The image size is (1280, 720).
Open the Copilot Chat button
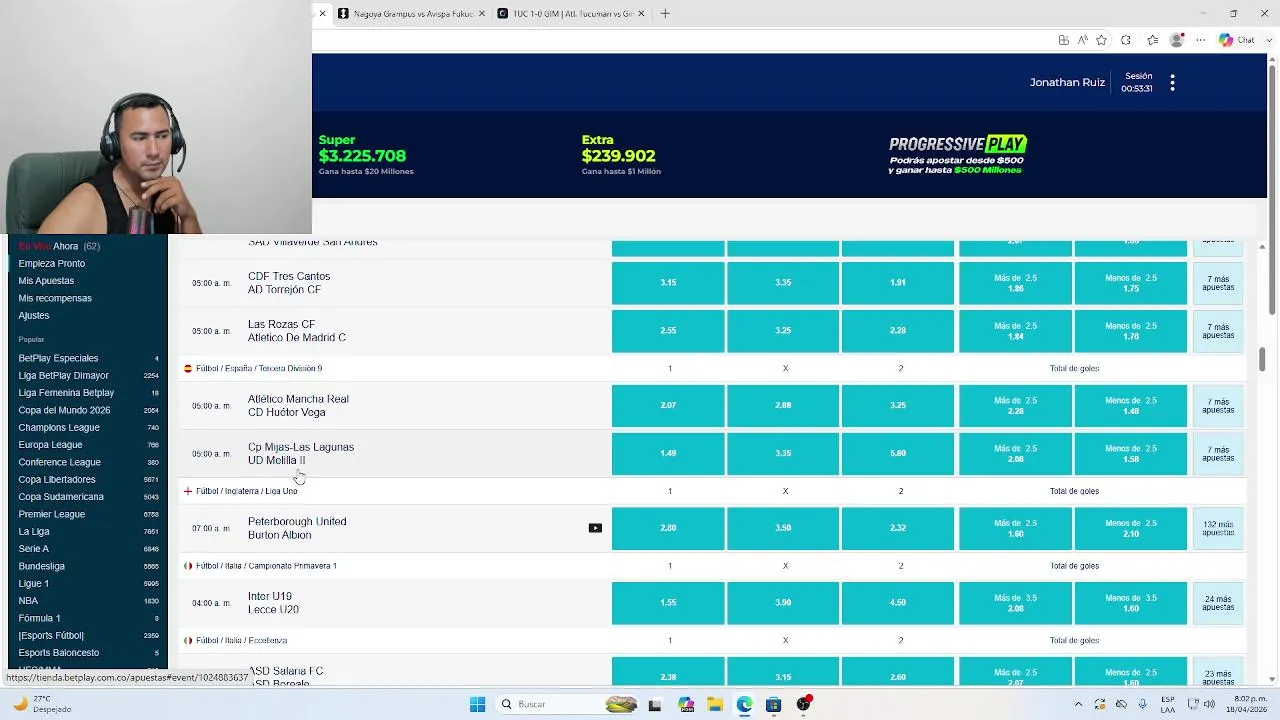pos(1237,40)
